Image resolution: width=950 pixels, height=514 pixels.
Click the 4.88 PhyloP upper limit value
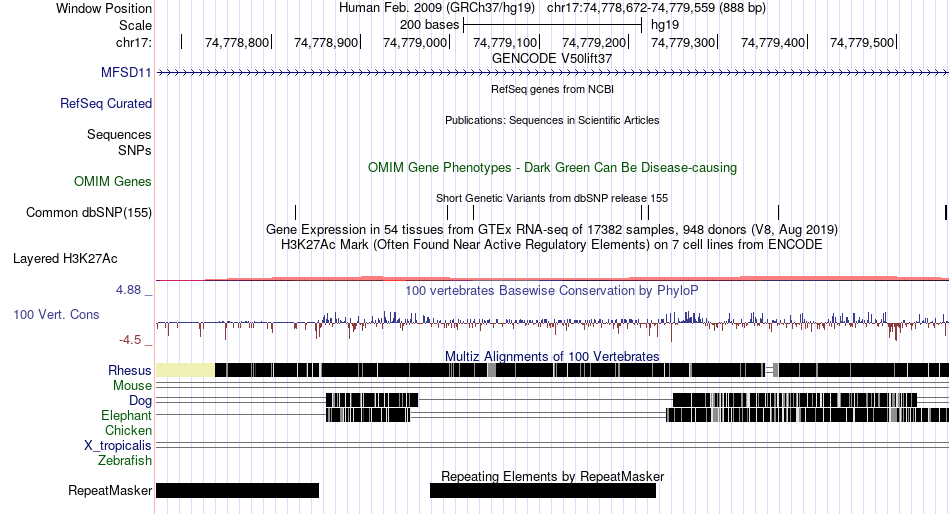(x=128, y=290)
